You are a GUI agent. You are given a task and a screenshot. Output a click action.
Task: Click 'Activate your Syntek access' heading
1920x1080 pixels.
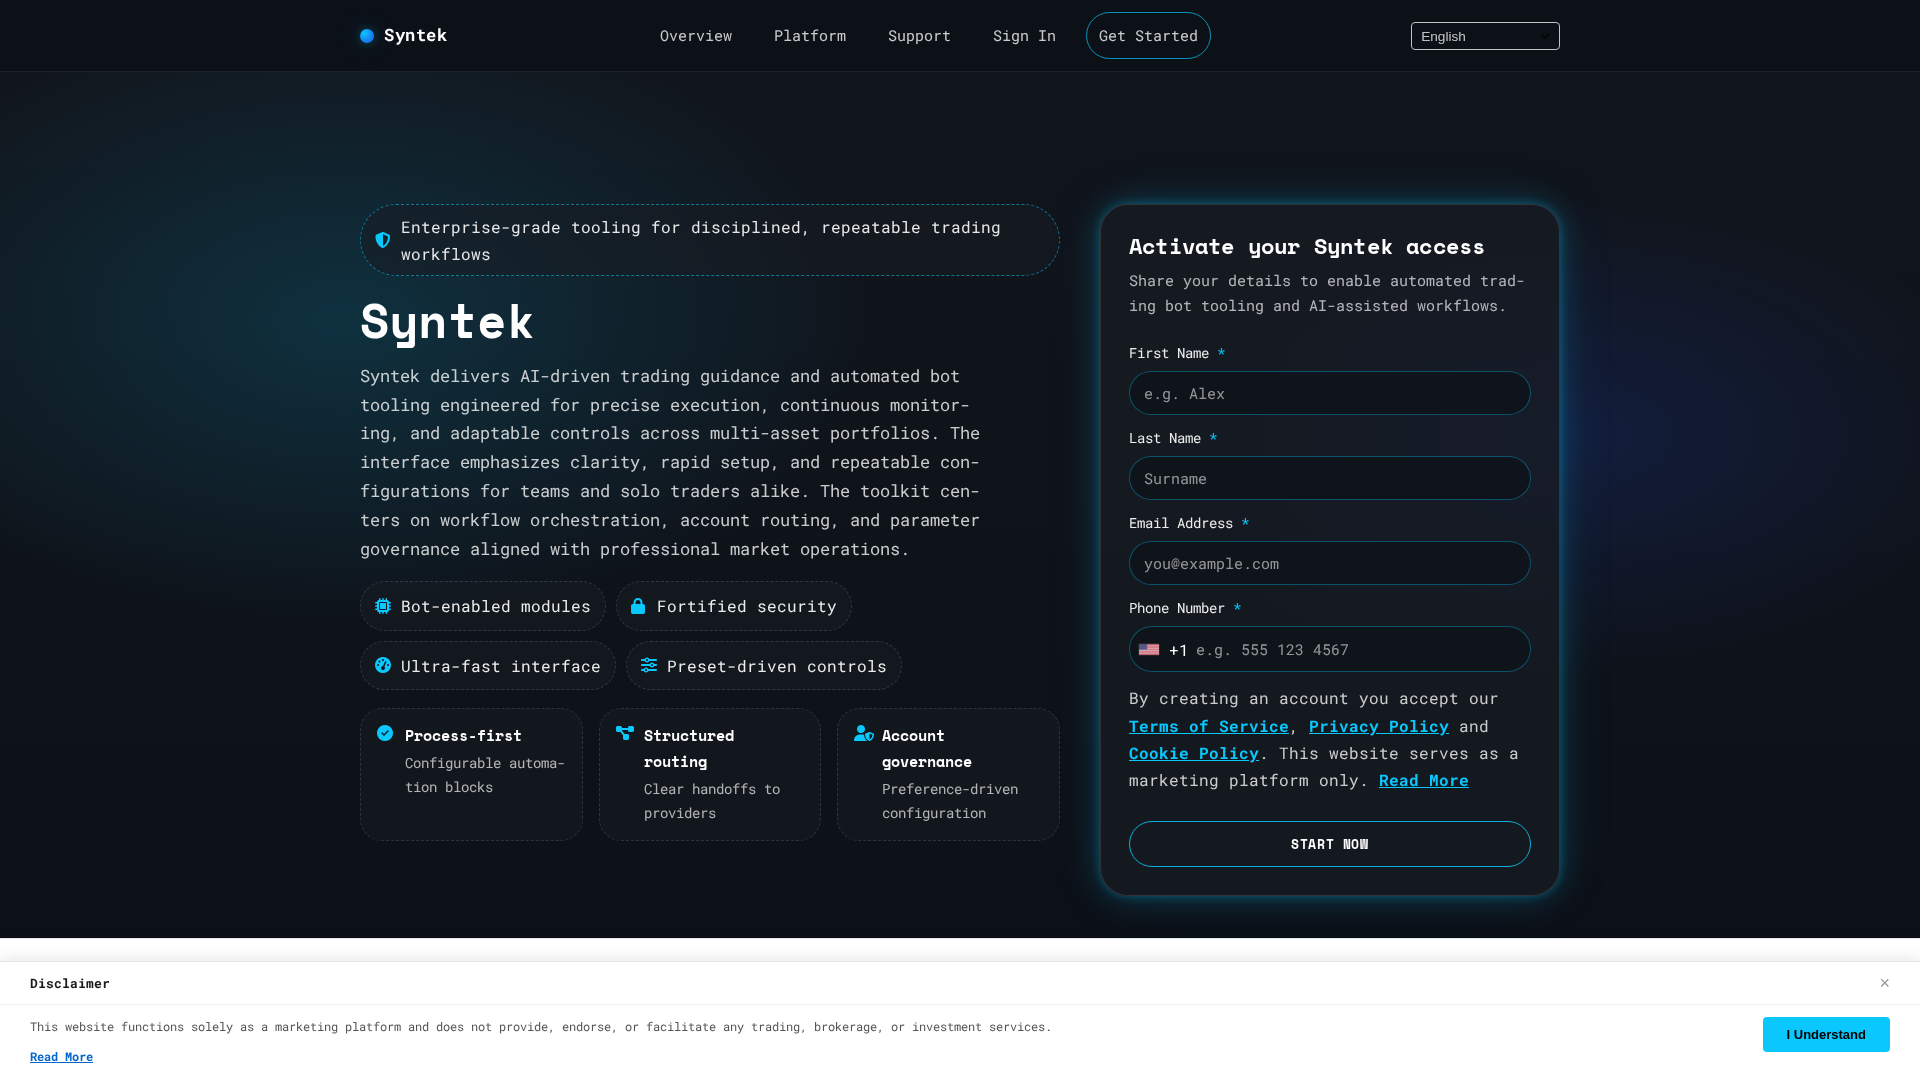1306,246
